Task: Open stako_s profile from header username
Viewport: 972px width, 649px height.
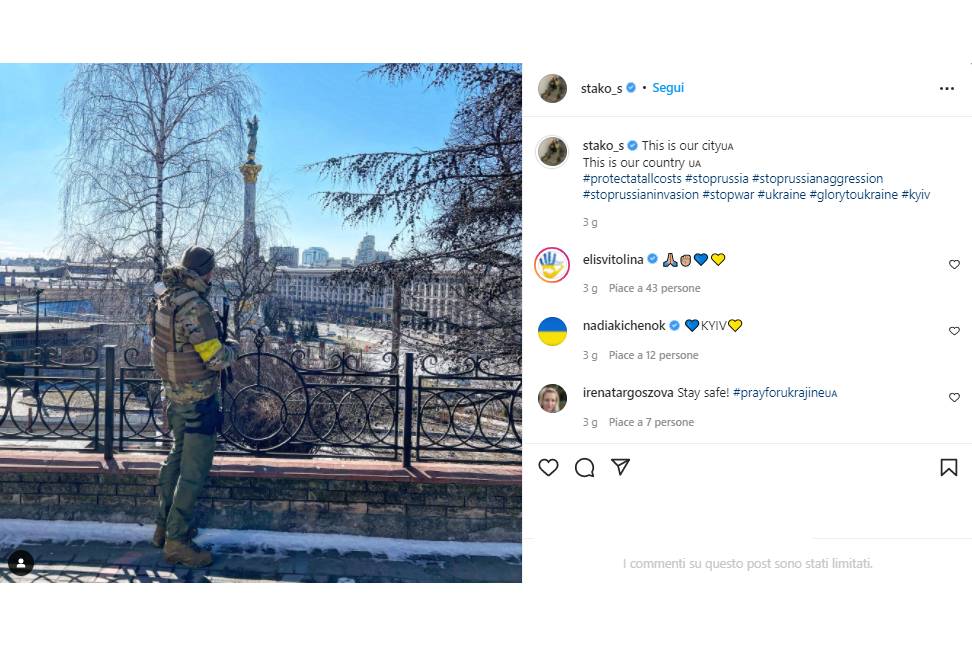Action: 601,89
